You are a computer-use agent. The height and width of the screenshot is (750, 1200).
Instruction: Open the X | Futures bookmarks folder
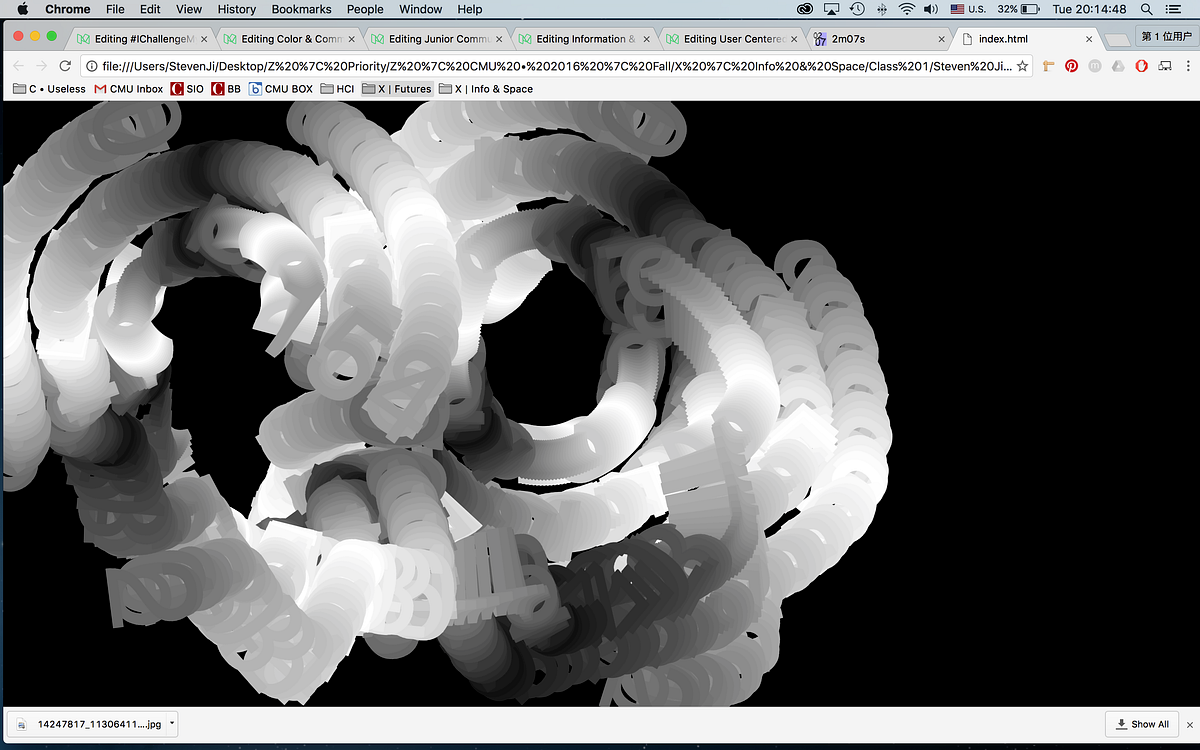(397, 89)
